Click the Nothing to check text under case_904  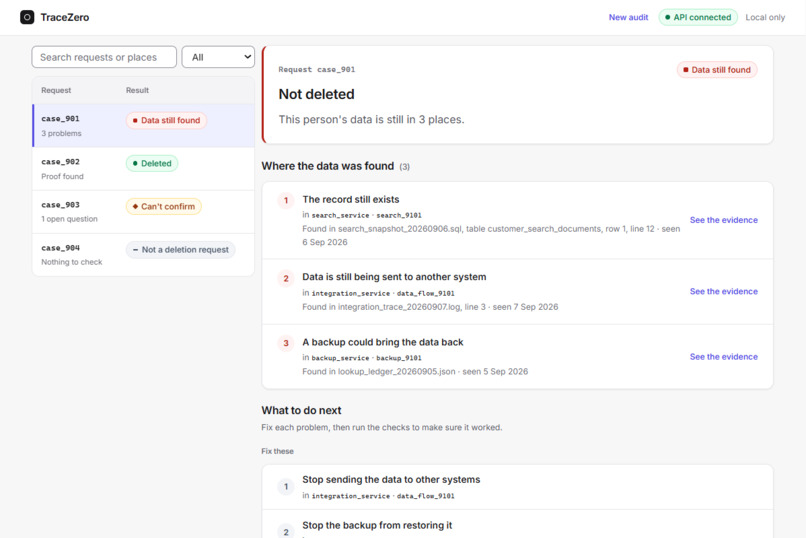coord(71,262)
